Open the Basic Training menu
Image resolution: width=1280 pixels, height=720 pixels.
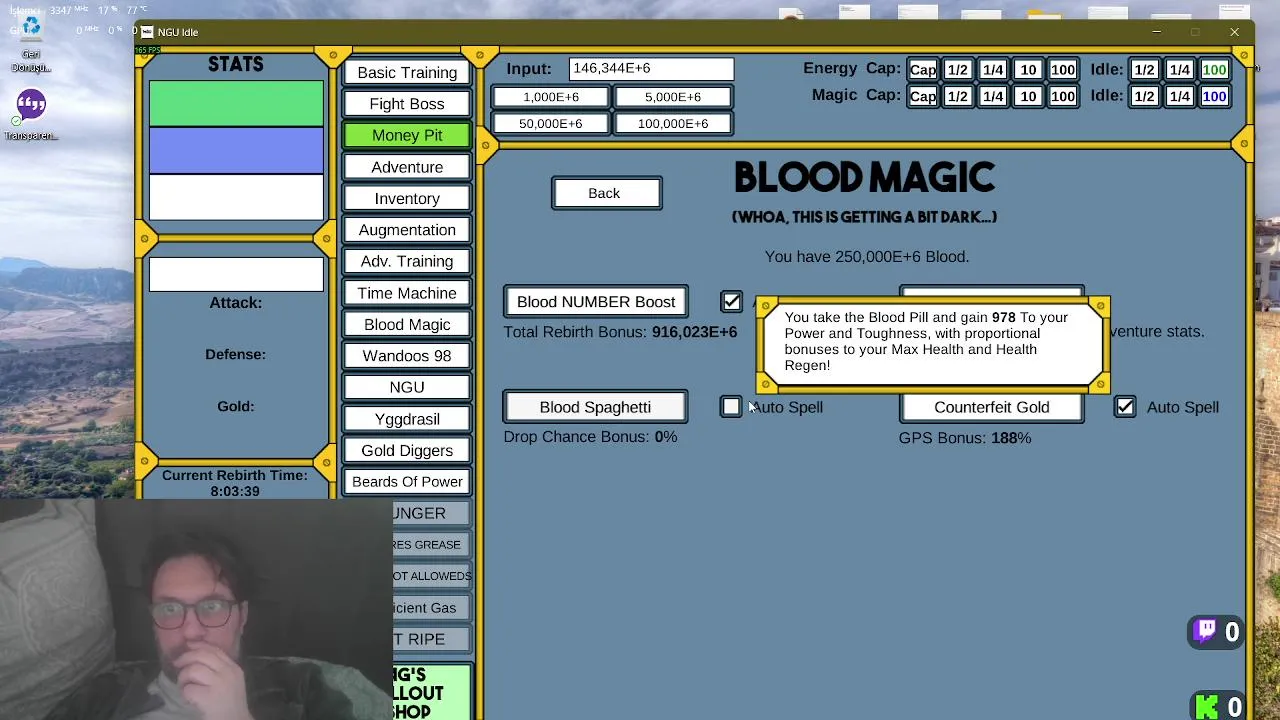407,72
